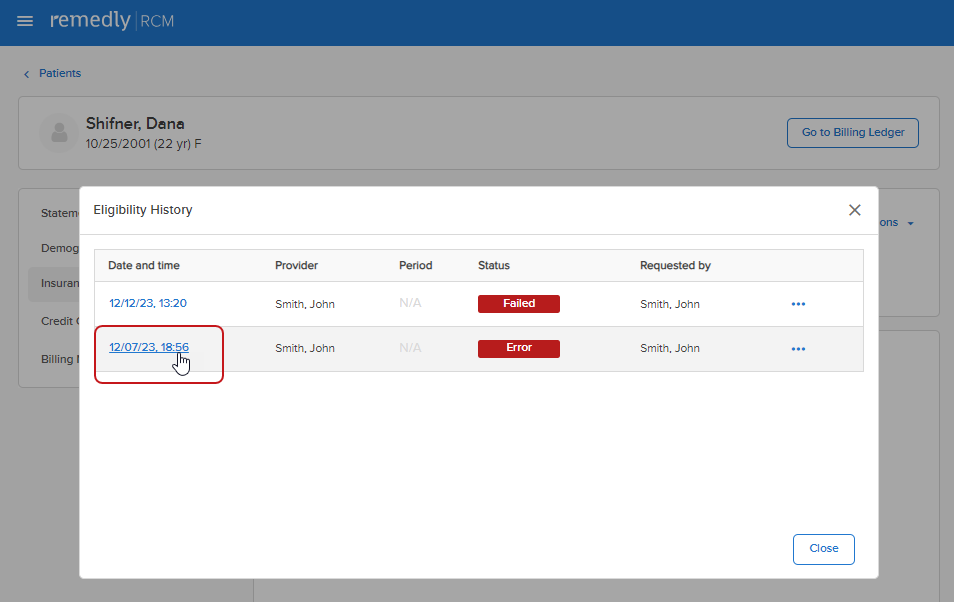Open the hamburger navigation menu
The height and width of the screenshot is (602, 954).
point(25,21)
